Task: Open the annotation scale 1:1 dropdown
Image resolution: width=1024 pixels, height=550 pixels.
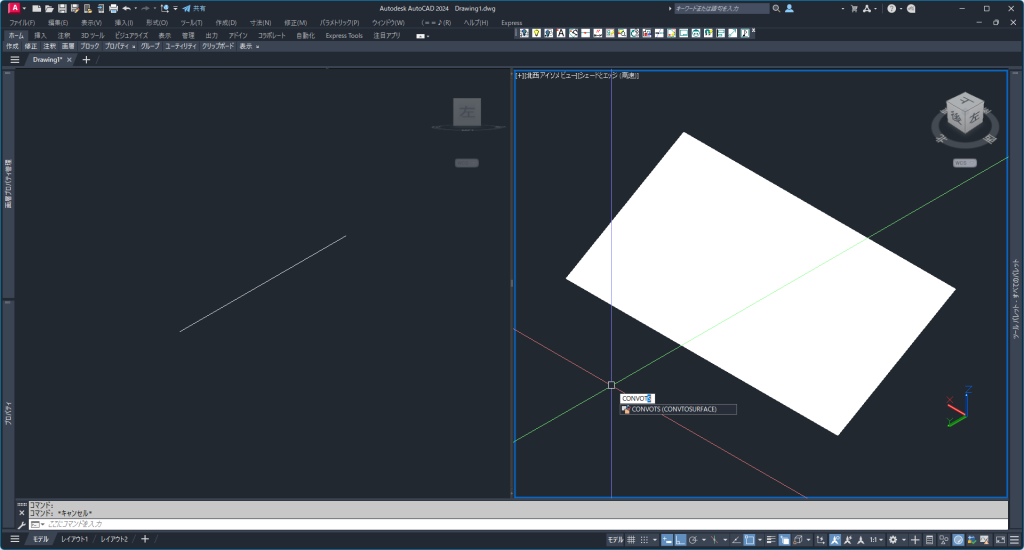Action: coord(876,540)
